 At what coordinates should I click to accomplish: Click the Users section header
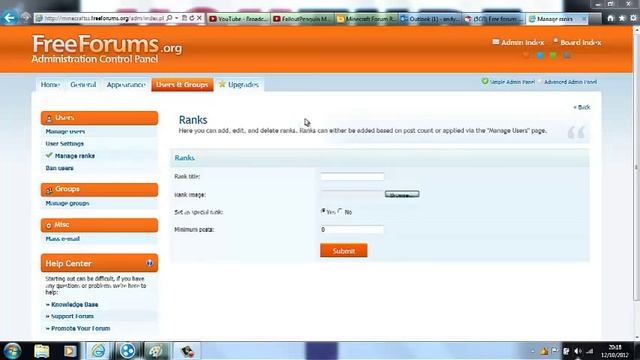click(99, 118)
